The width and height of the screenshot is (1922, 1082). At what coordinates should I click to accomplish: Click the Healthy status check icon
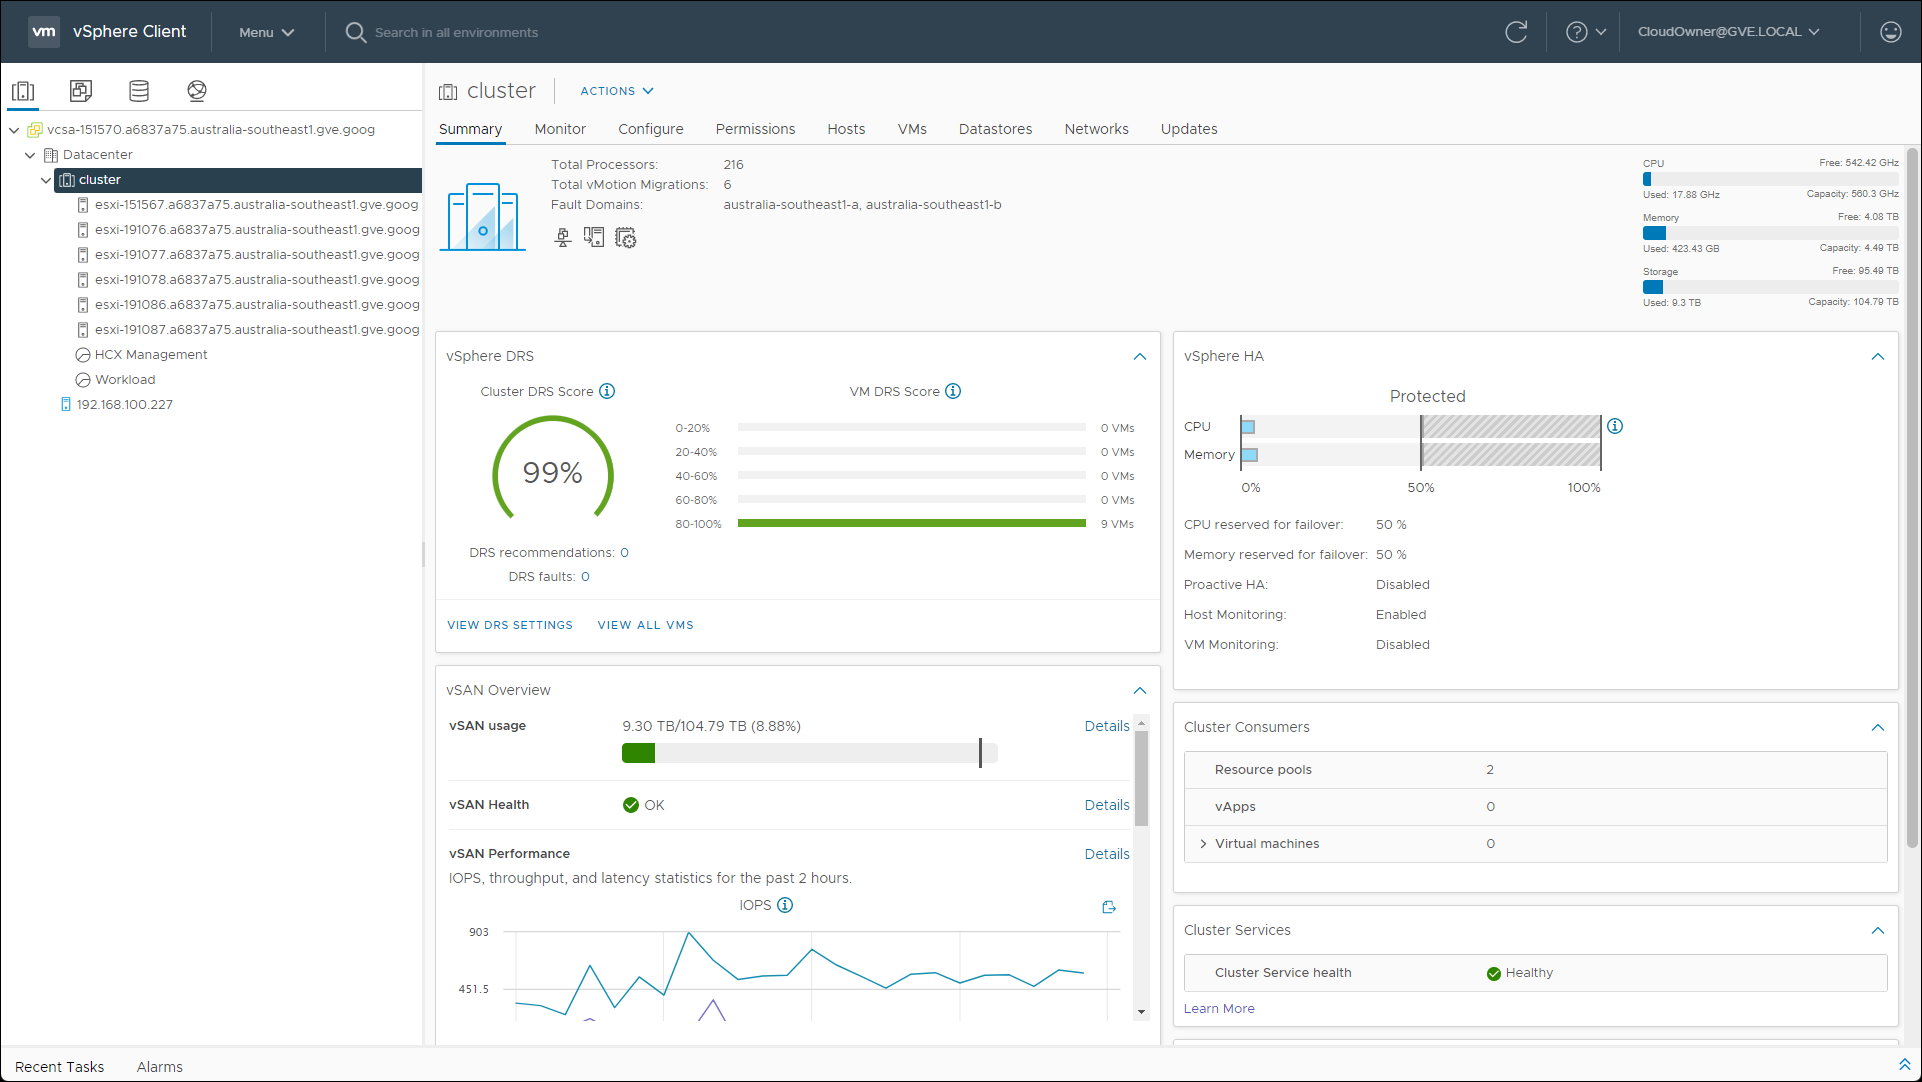pos(1494,973)
